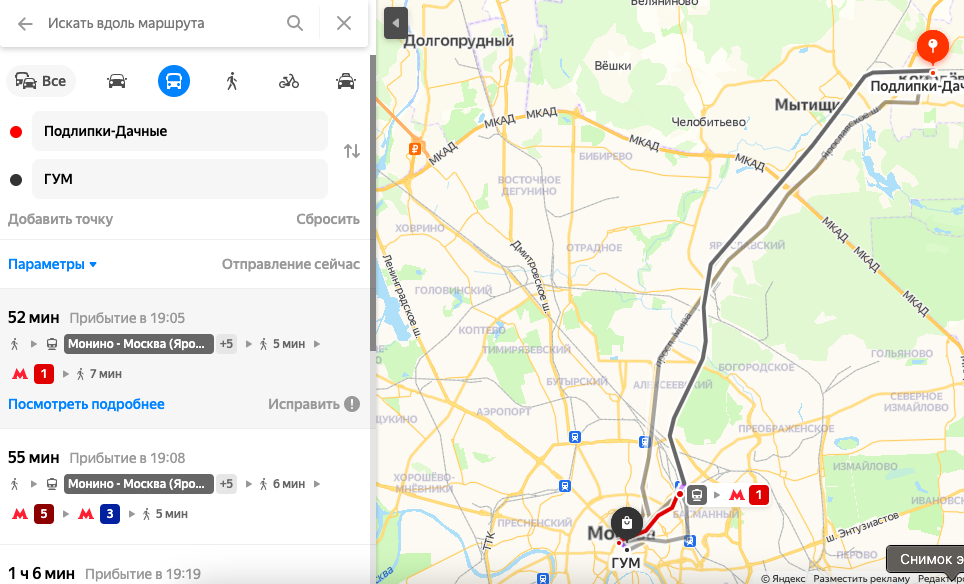Click the ГУМ shopping bag marker on the map
The image size is (964, 584).
626,523
